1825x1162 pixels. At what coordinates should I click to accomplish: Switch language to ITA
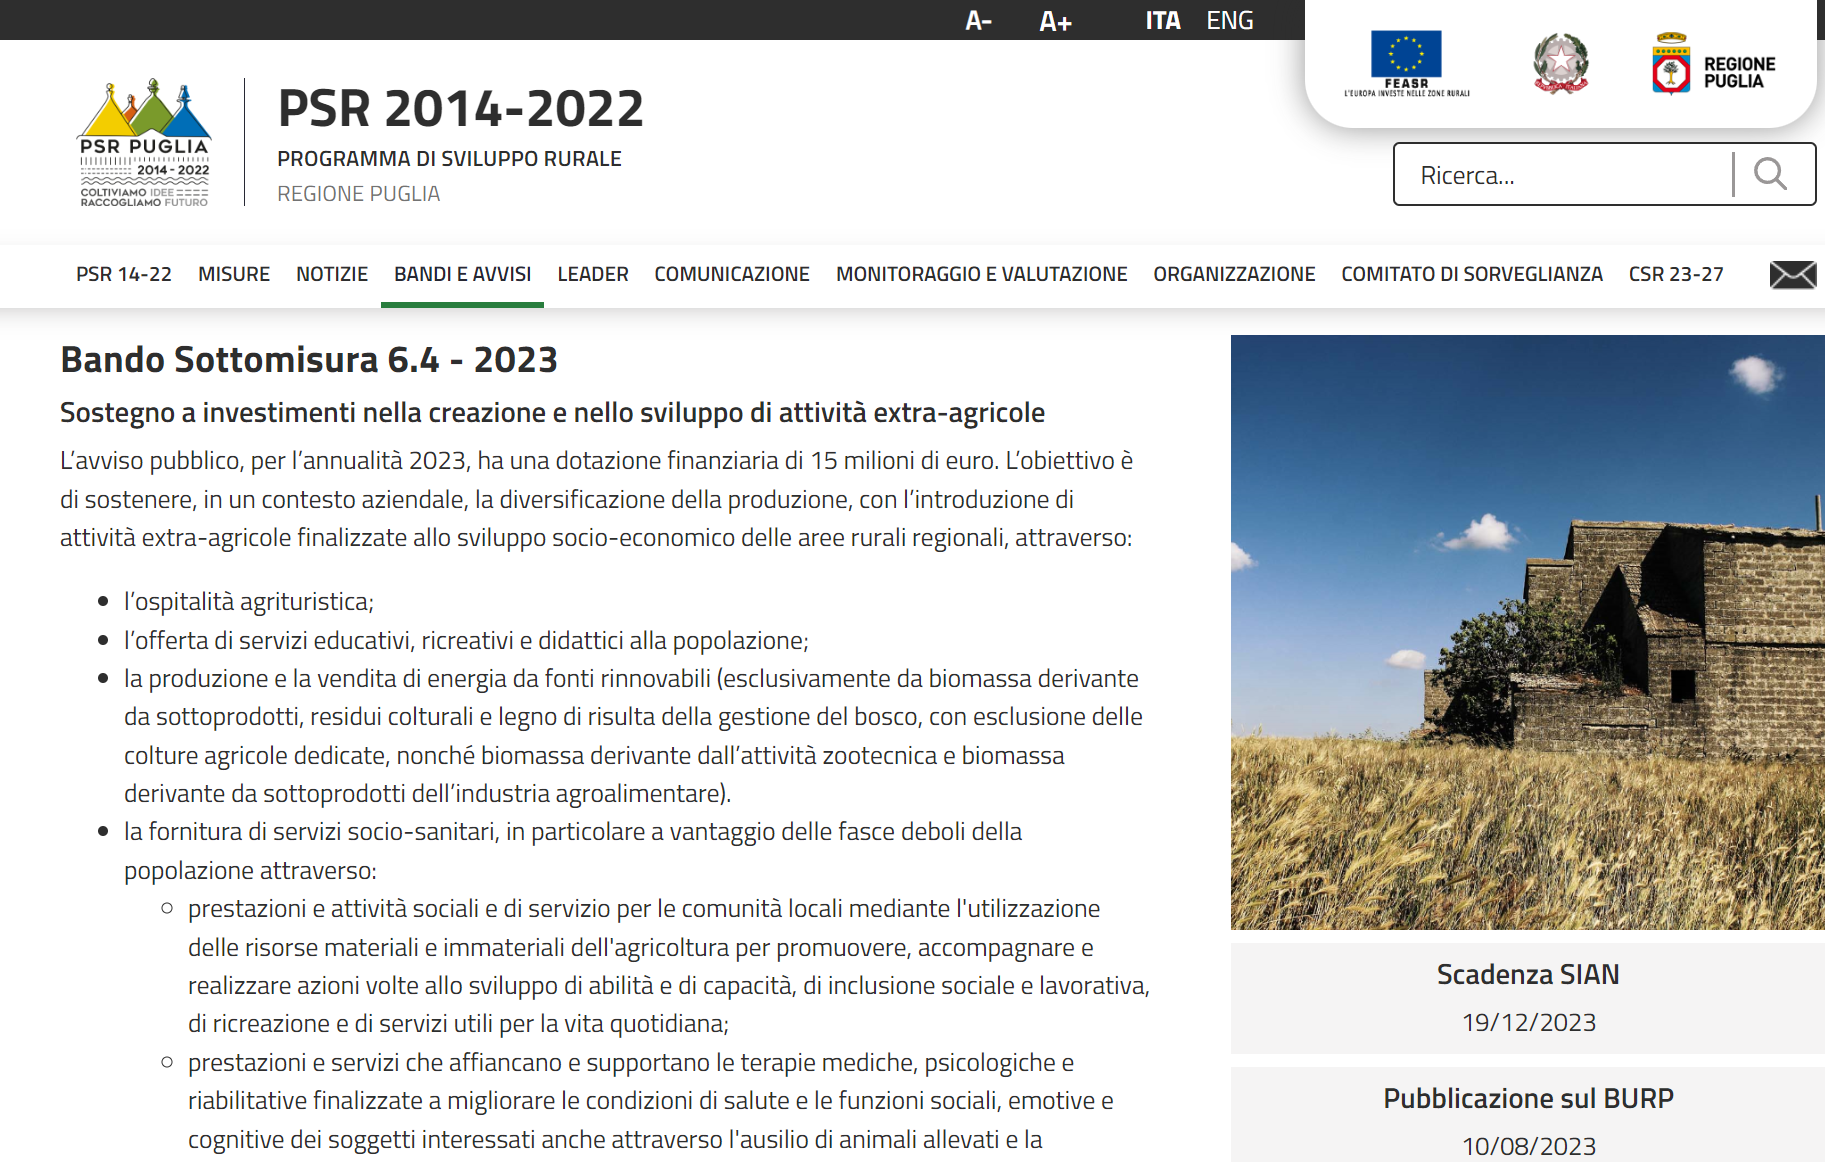click(x=1162, y=20)
